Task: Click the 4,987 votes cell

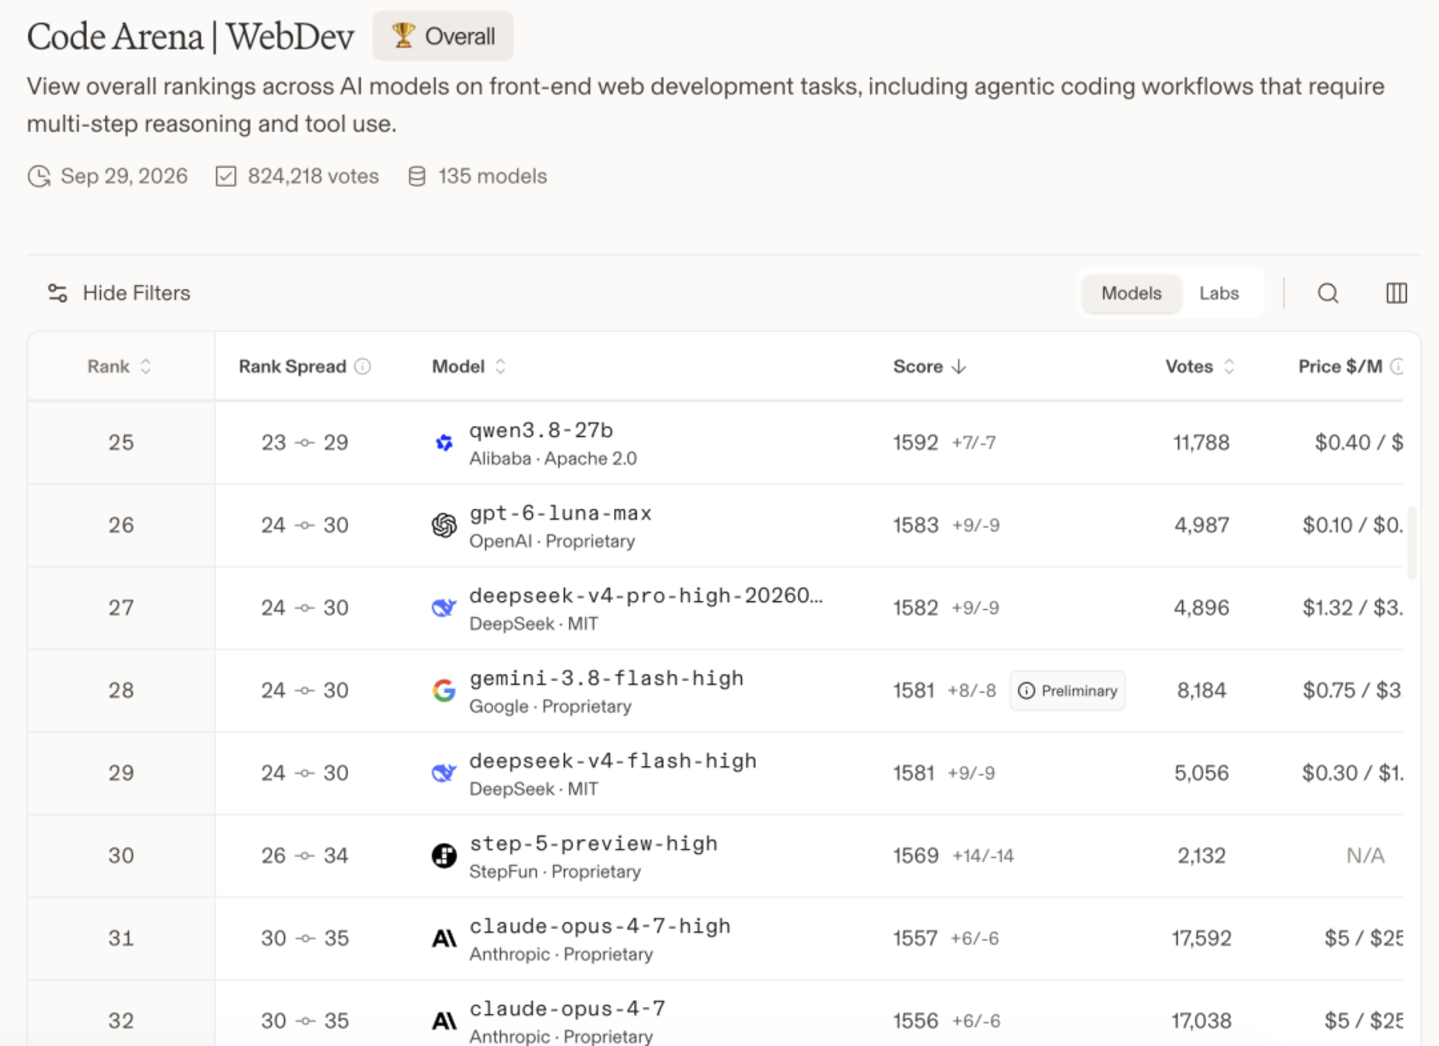Action: (x=1202, y=525)
